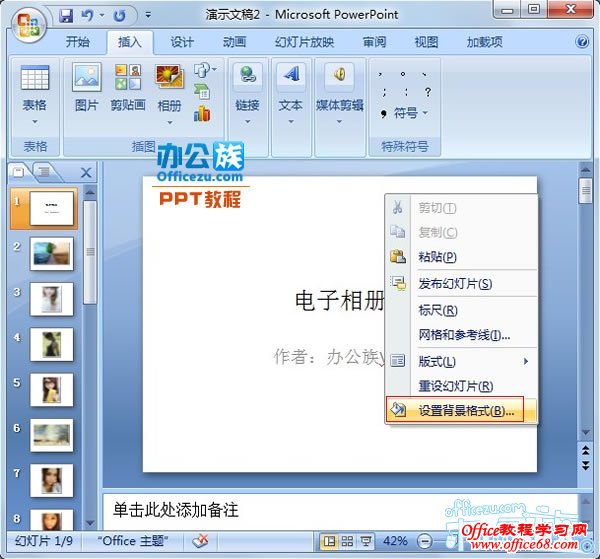This screenshot has width=600, height=559.
Task: Switch to the 开始 ribbon tab
Action: coord(77,42)
